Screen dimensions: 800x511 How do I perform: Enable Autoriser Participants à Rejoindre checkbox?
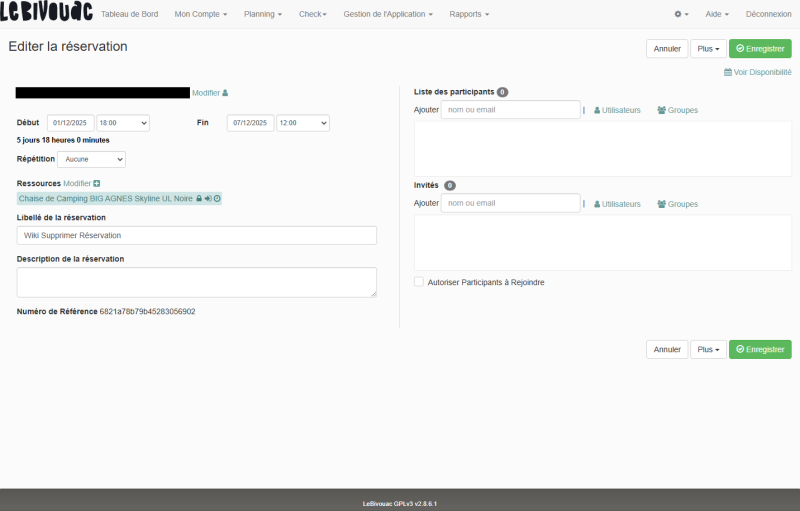(x=419, y=282)
